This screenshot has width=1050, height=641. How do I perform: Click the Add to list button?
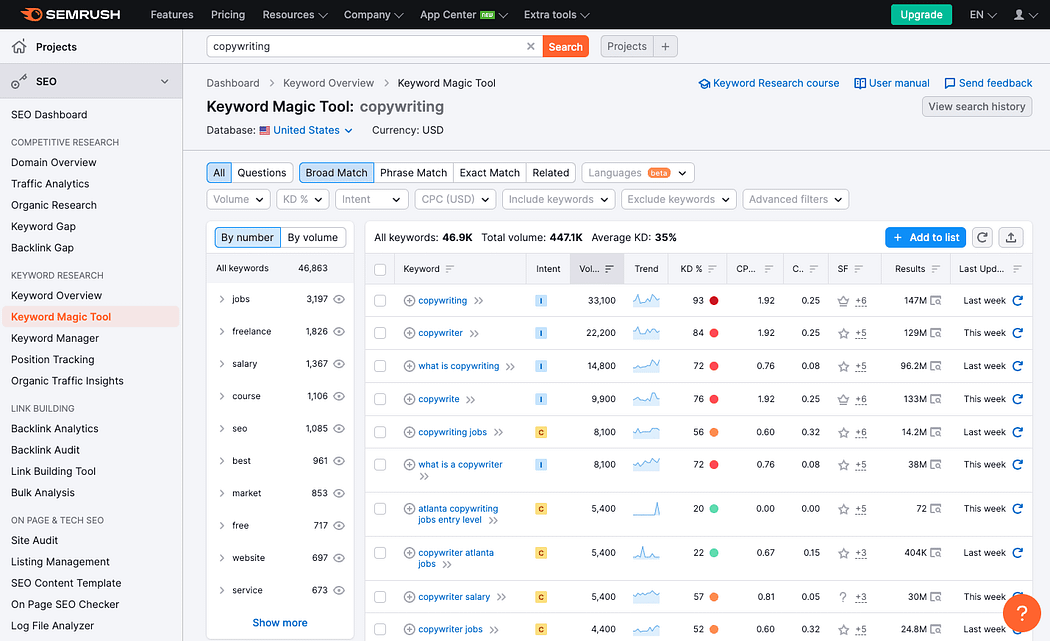click(x=925, y=237)
